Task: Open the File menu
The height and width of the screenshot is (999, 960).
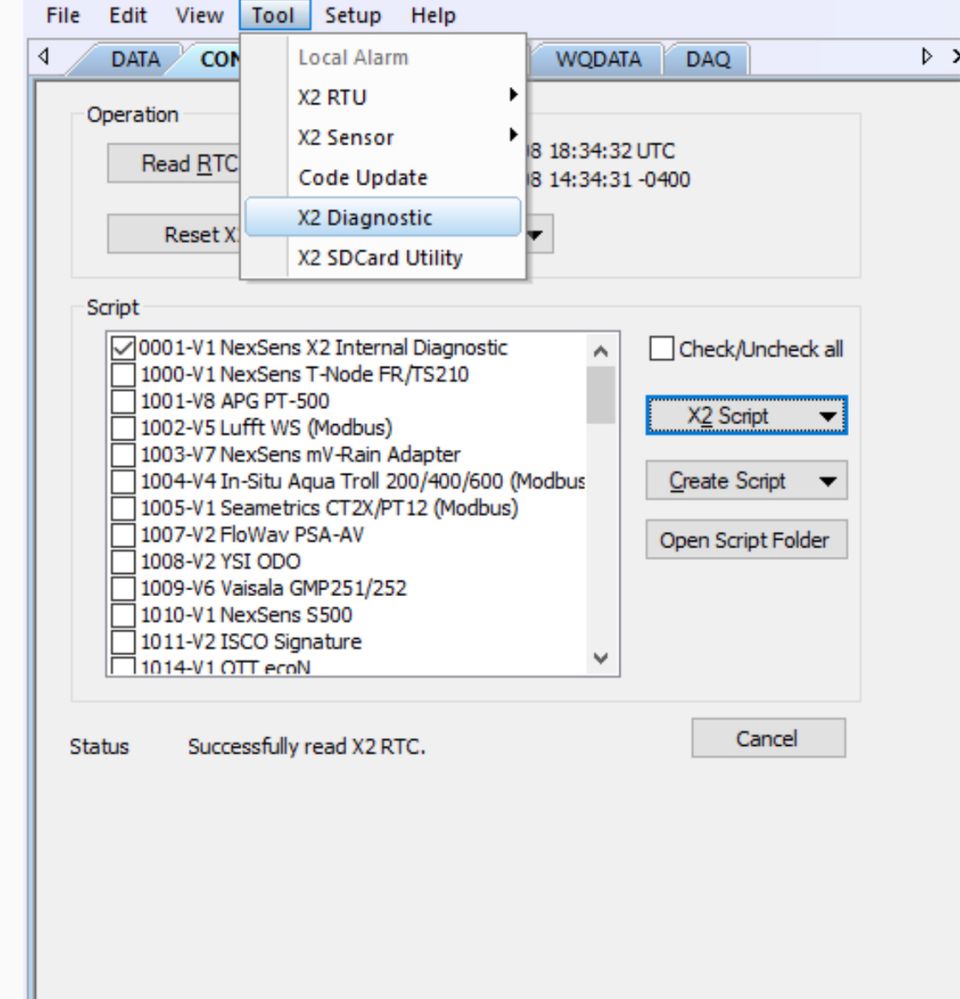Action: pos(63,15)
